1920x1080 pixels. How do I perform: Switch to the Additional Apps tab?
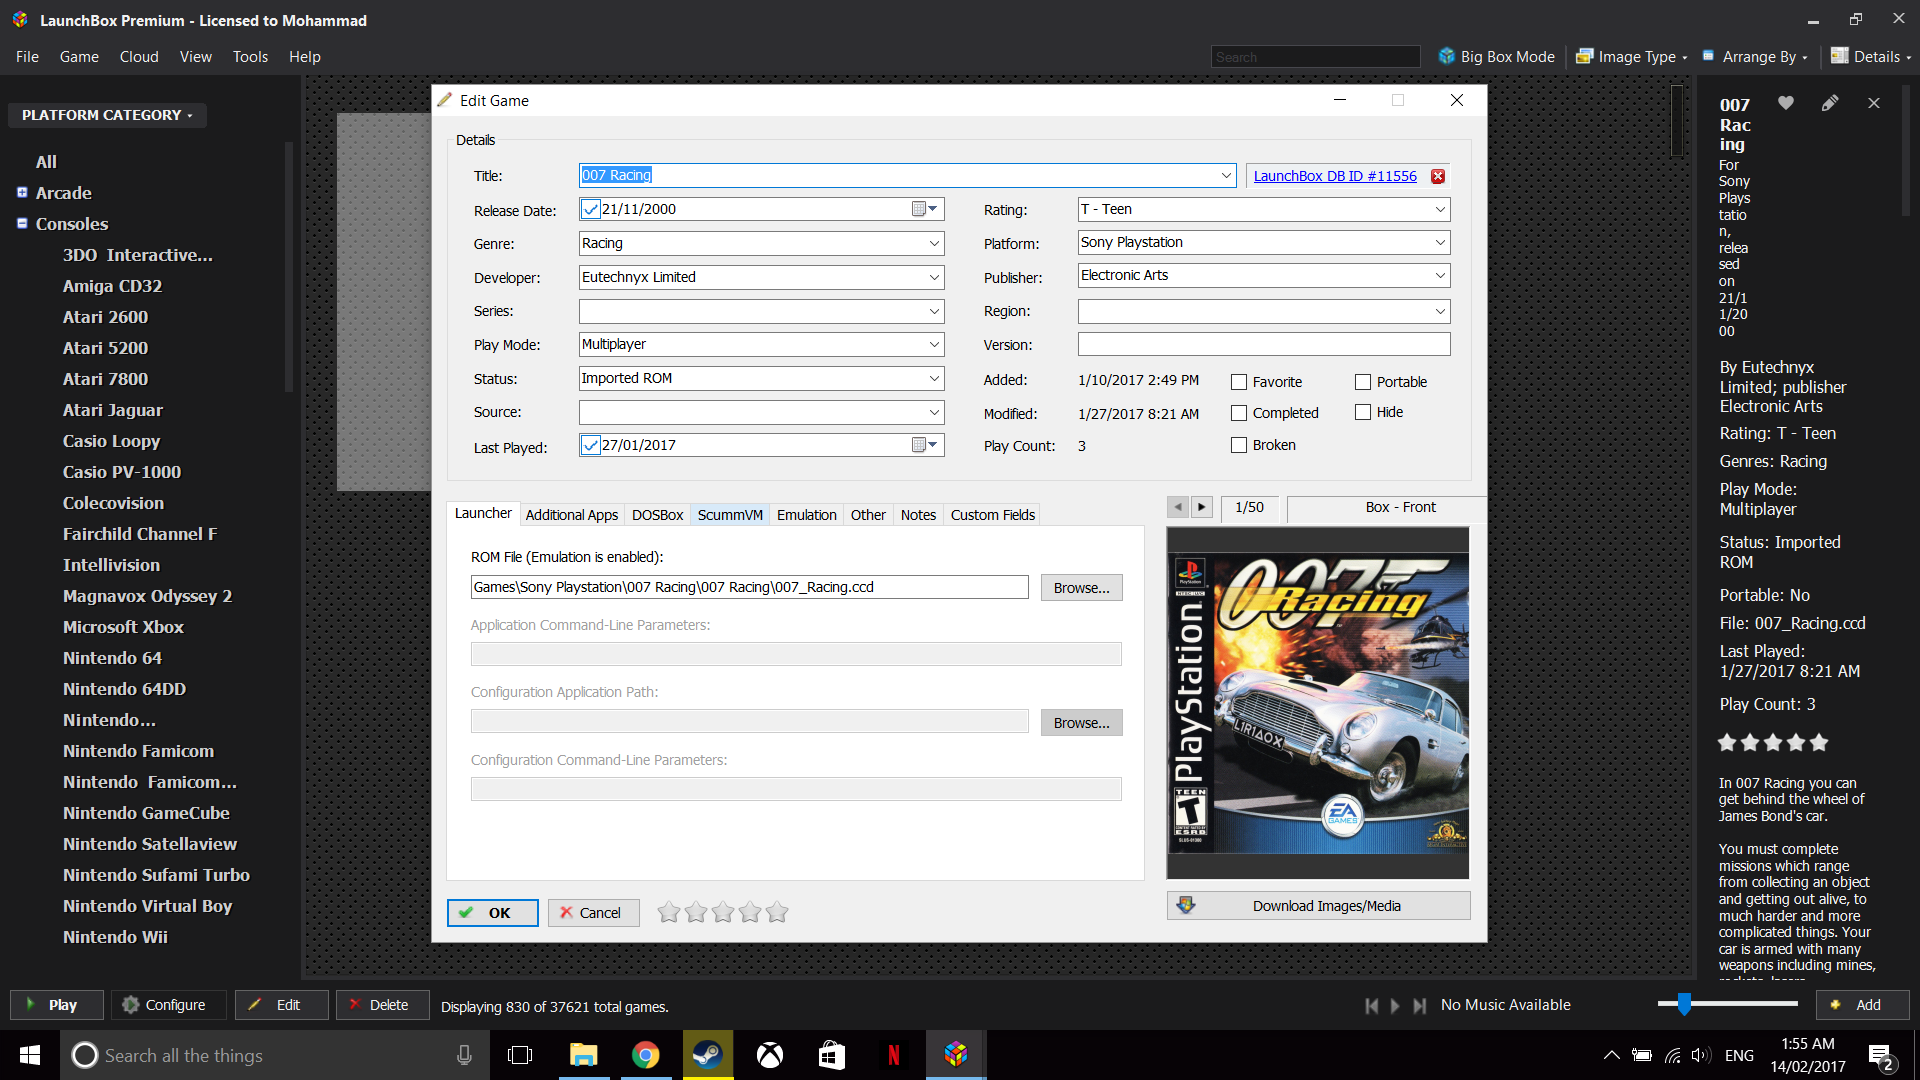click(572, 515)
